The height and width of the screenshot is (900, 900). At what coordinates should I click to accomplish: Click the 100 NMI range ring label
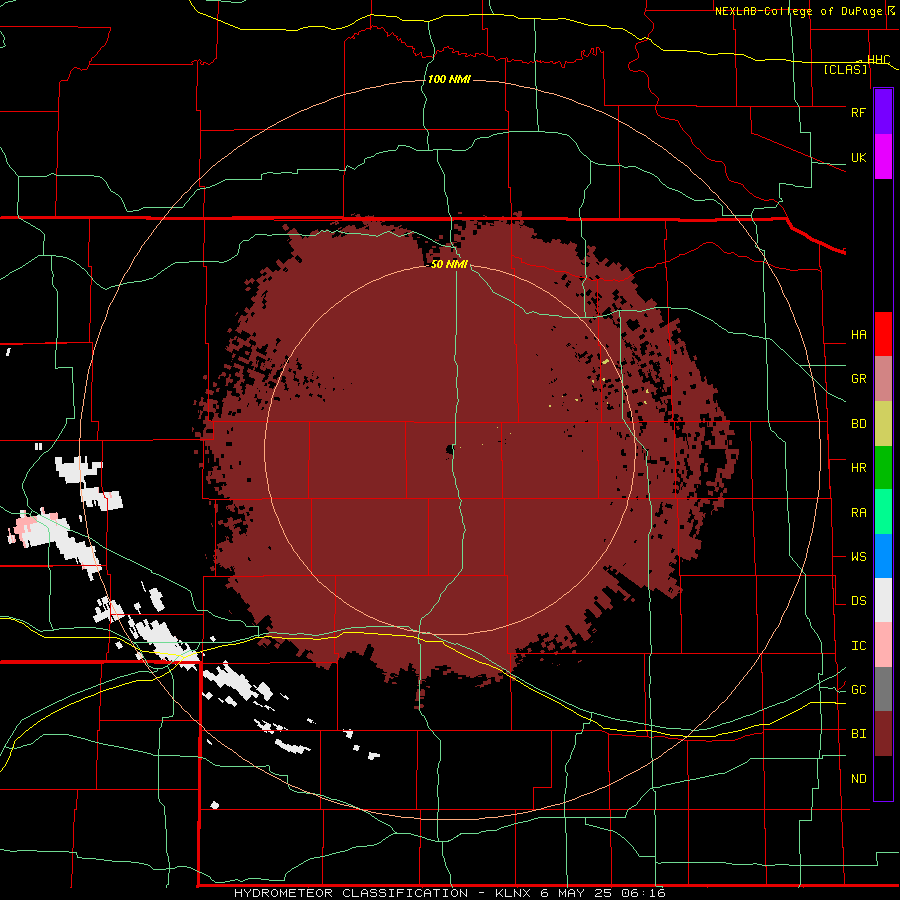(x=449, y=79)
